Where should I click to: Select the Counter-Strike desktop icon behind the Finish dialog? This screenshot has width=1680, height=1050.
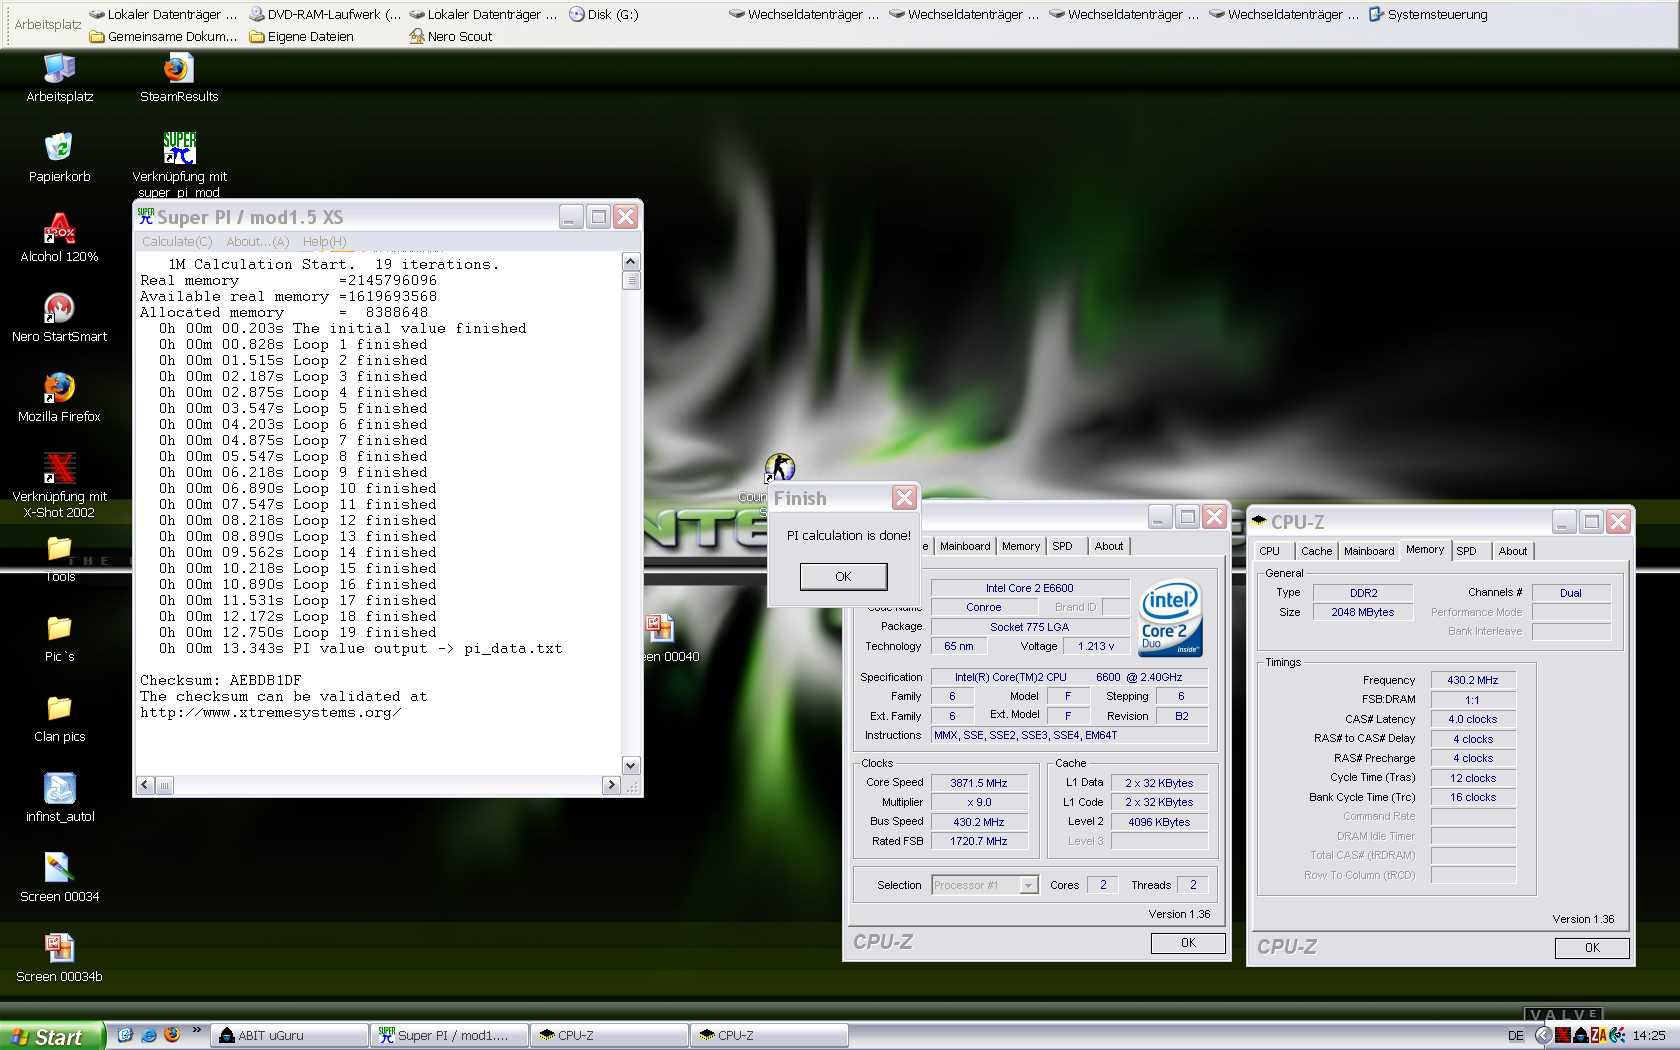click(779, 467)
